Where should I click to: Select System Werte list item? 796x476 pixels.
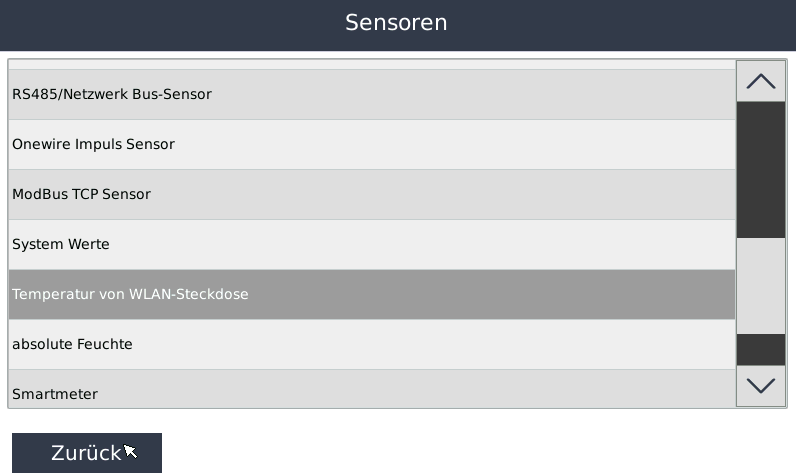61,245
